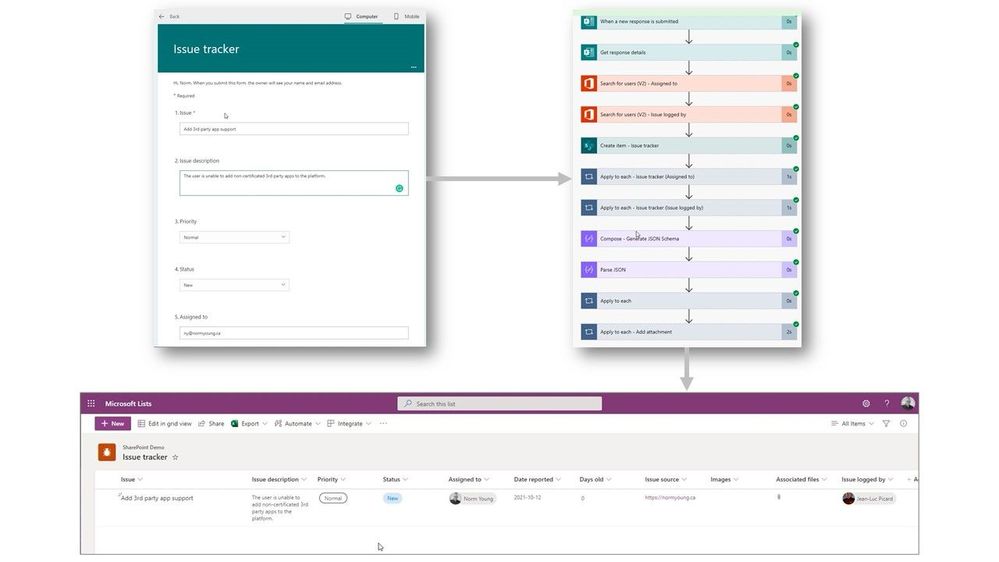Open more commands ellipsis in Lists toolbar
Viewport: 999px width, 562px height.
[x=383, y=423]
